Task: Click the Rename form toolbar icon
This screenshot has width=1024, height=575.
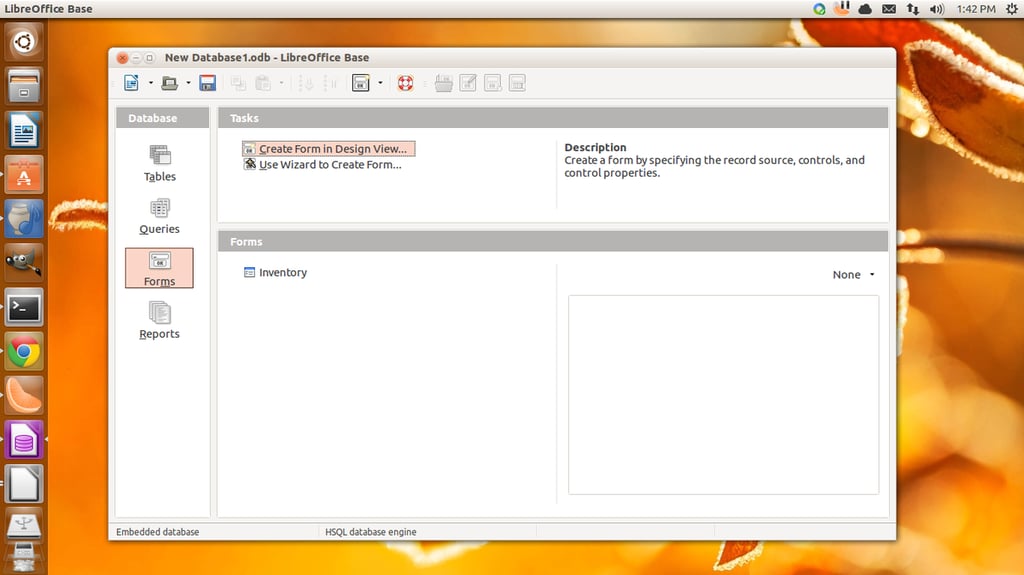Action: point(517,83)
